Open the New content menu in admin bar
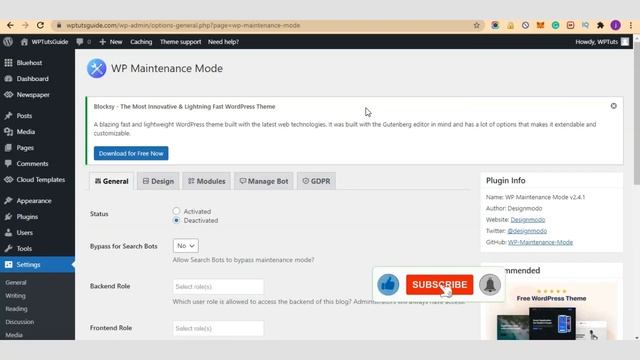Image resolution: width=640 pixels, height=360 pixels. 111,42
